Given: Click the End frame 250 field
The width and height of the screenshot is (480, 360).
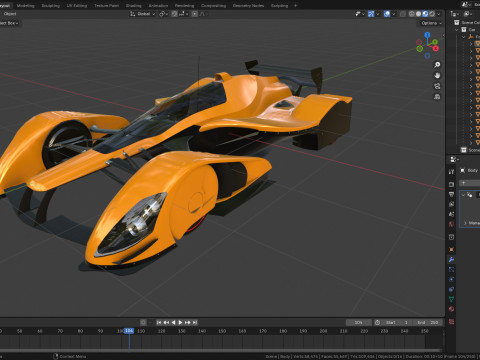Looking at the screenshot, I should point(428,322).
